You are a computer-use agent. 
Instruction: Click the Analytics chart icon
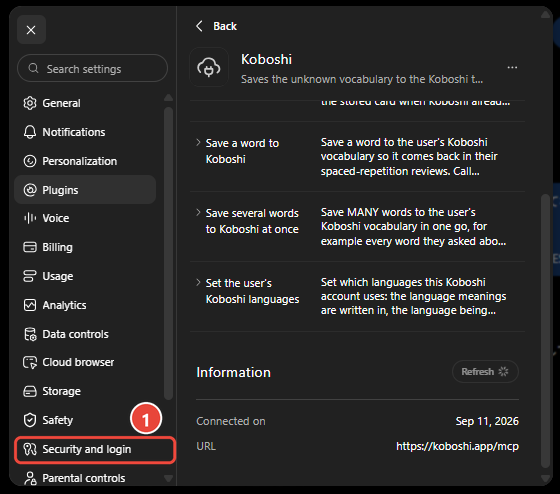coord(30,305)
